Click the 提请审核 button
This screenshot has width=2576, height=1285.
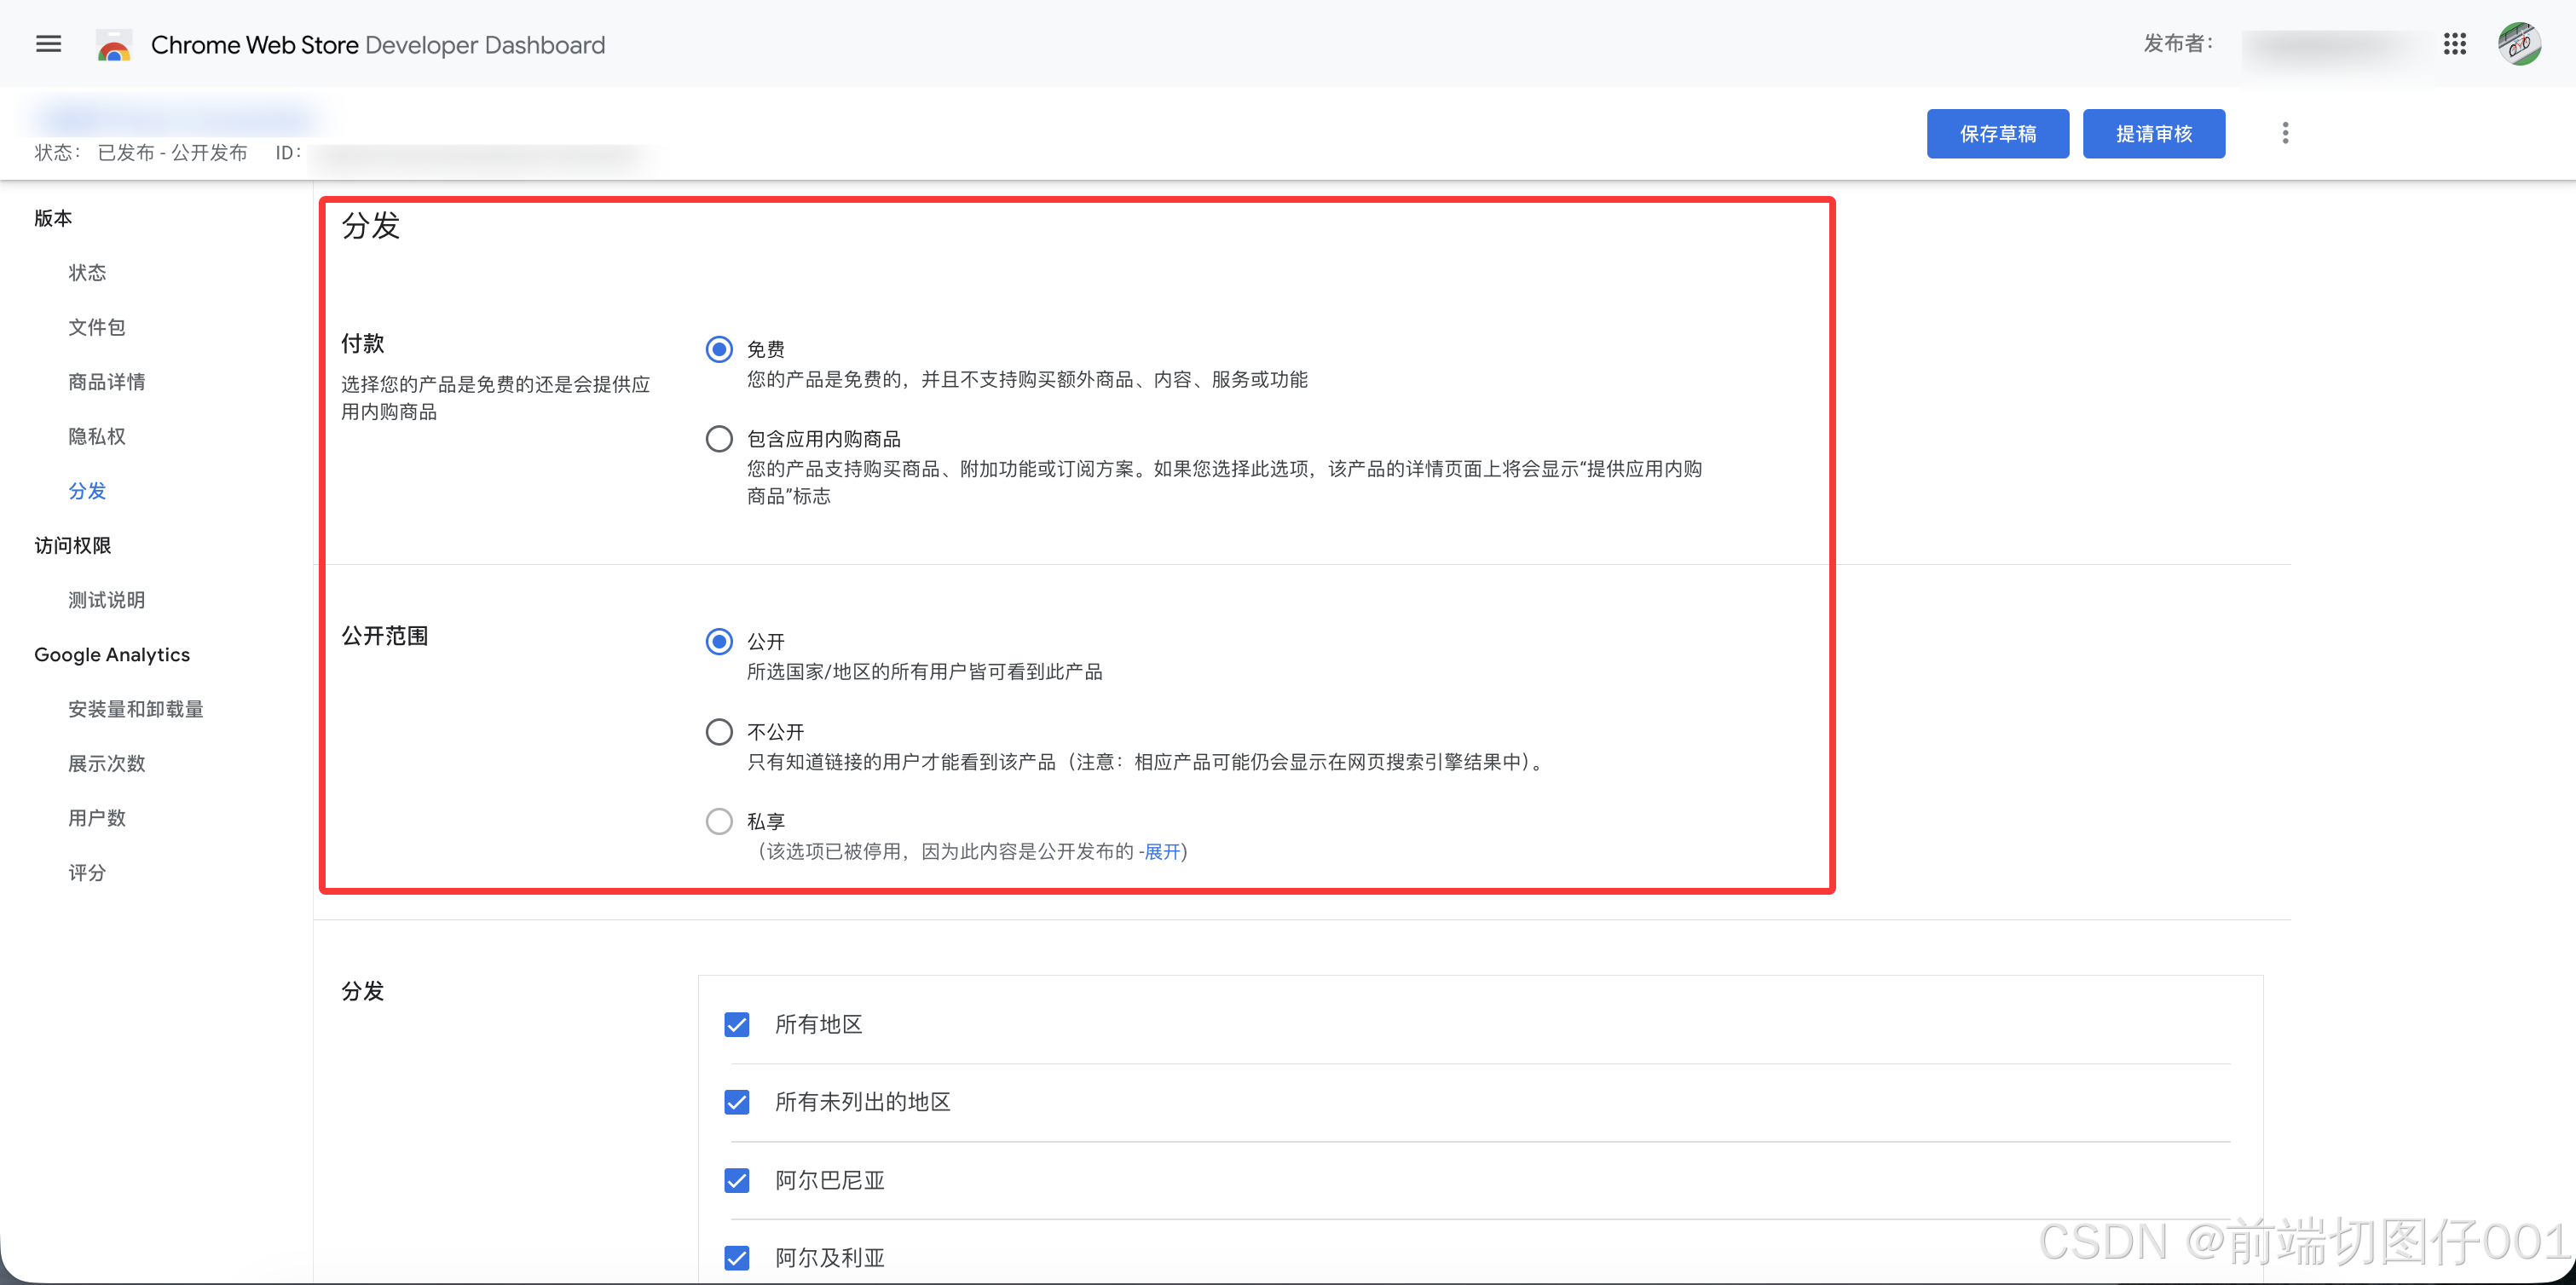pos(2153,134)
